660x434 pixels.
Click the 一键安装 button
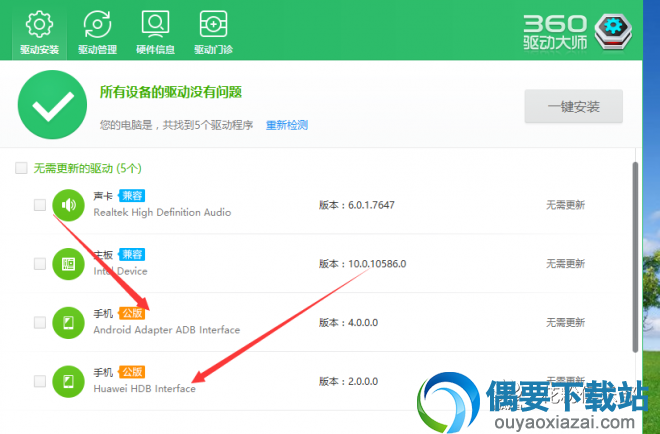tap(573, 106)
